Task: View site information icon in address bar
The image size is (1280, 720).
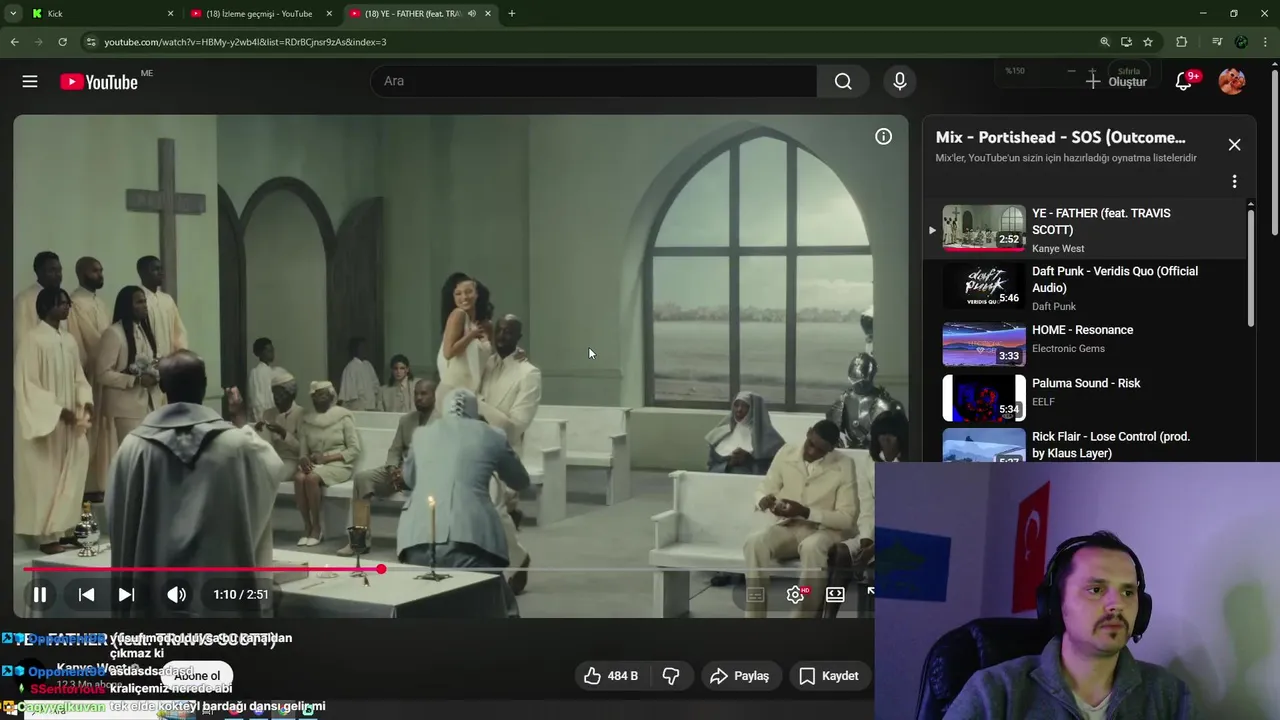Action: click(91, 42)
